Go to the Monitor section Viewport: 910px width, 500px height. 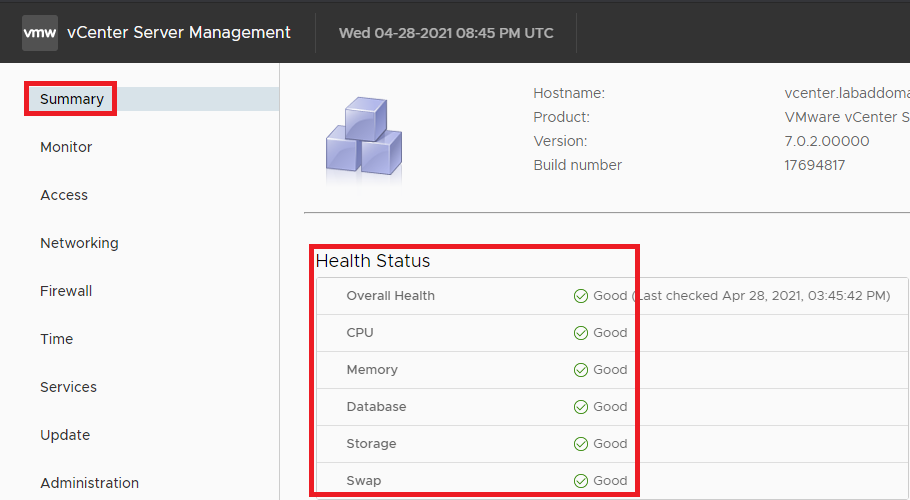point(66,147)
